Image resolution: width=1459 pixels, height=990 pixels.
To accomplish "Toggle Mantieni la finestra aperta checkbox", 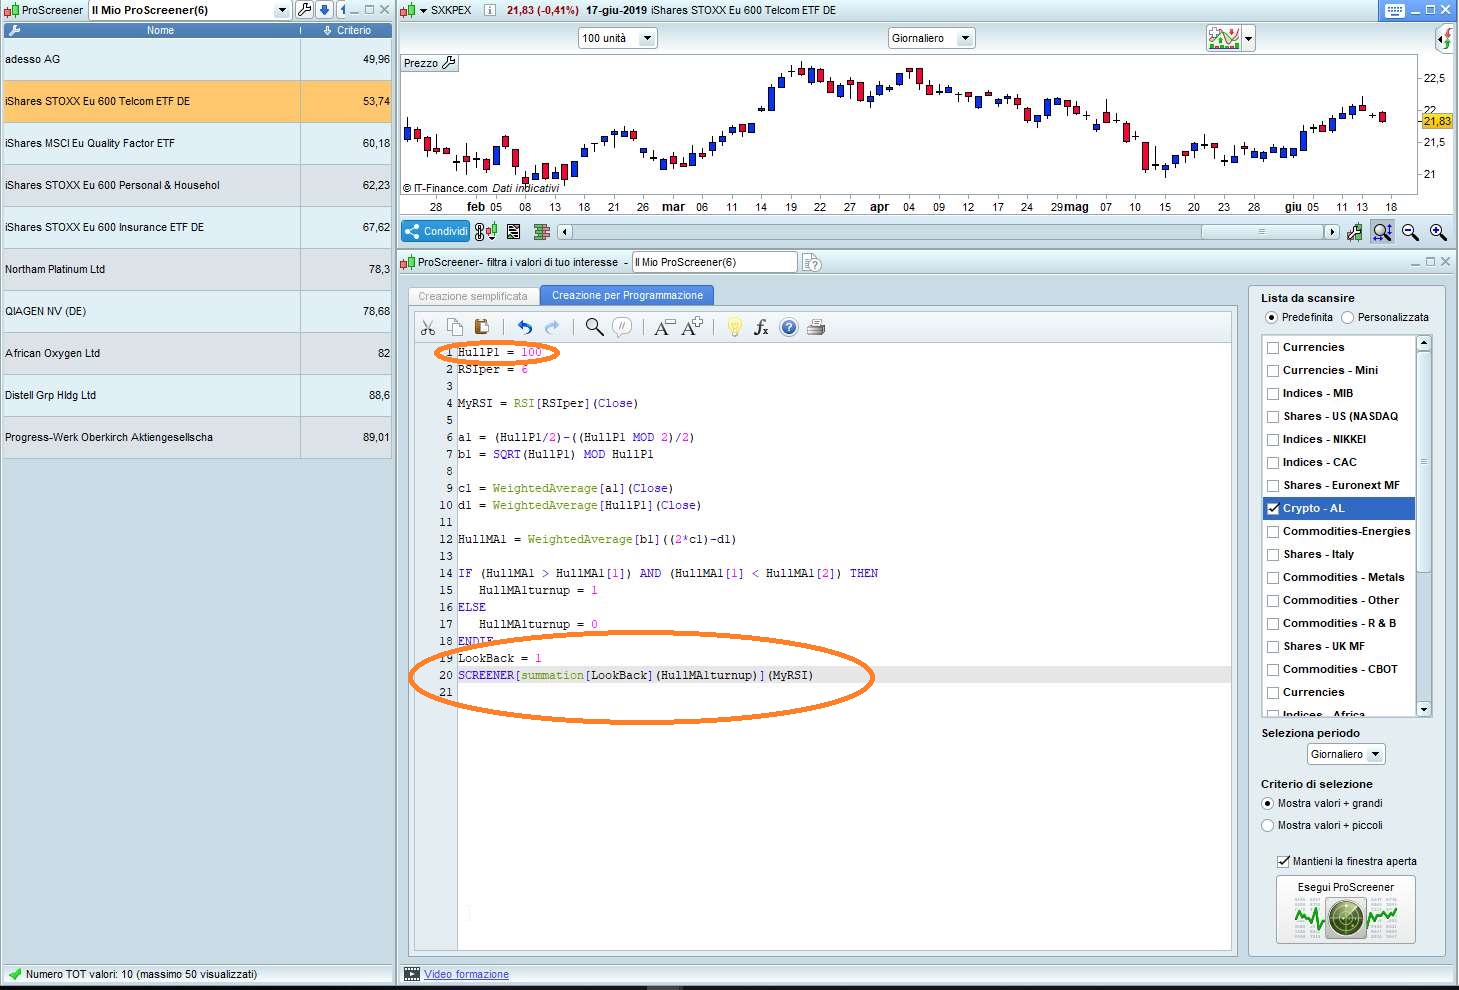I will pos(1283,861).
